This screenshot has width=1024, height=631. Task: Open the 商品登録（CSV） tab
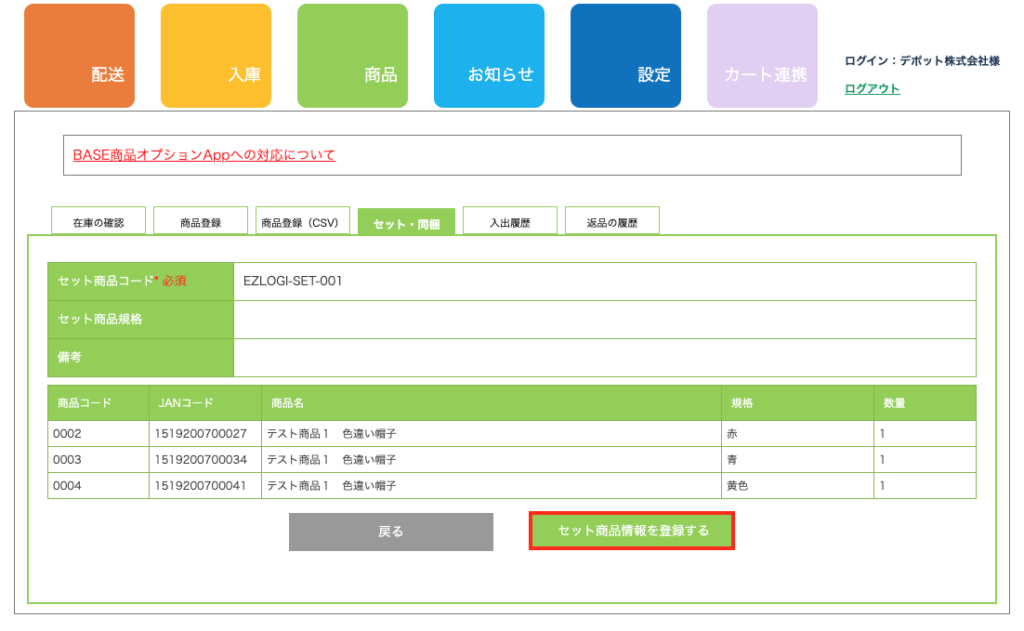coord(302,222)
